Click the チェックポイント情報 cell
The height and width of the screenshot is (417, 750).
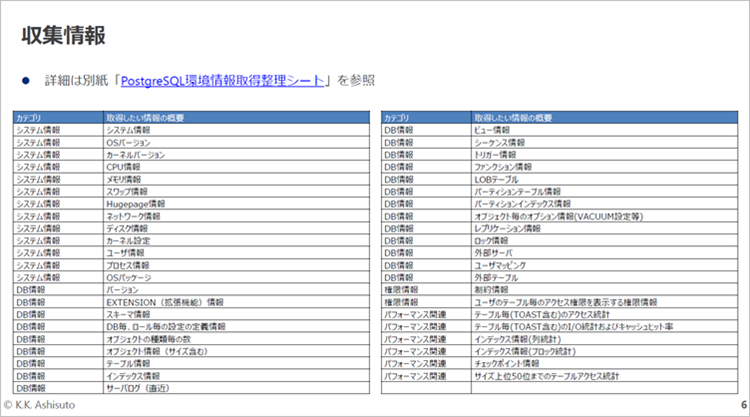click(605, 363)
